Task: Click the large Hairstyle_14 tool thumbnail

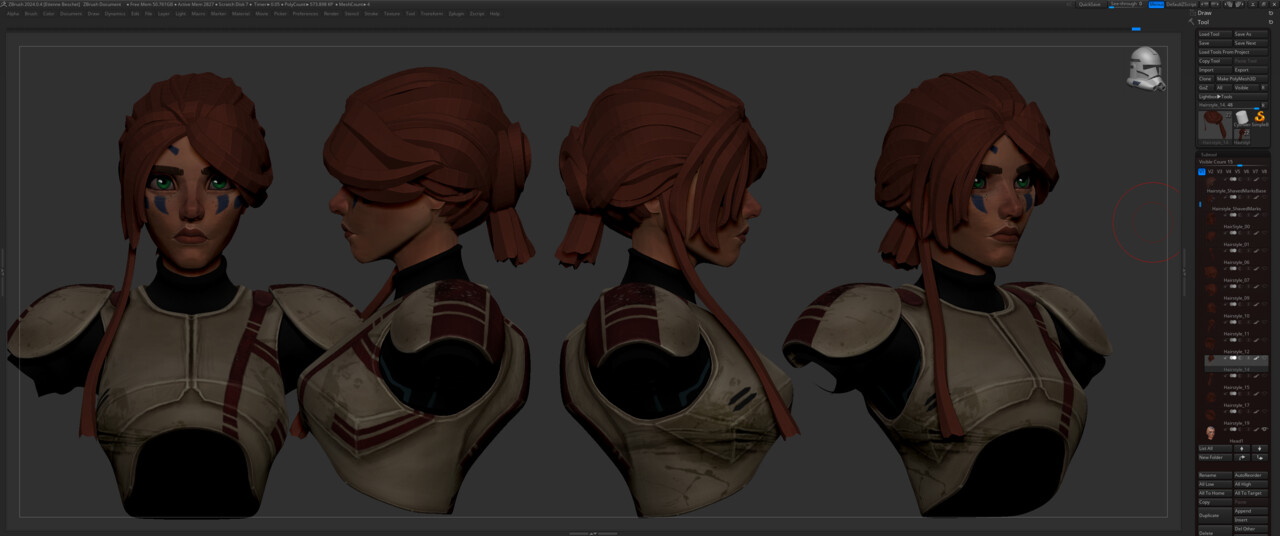Action: point(1215,128)
